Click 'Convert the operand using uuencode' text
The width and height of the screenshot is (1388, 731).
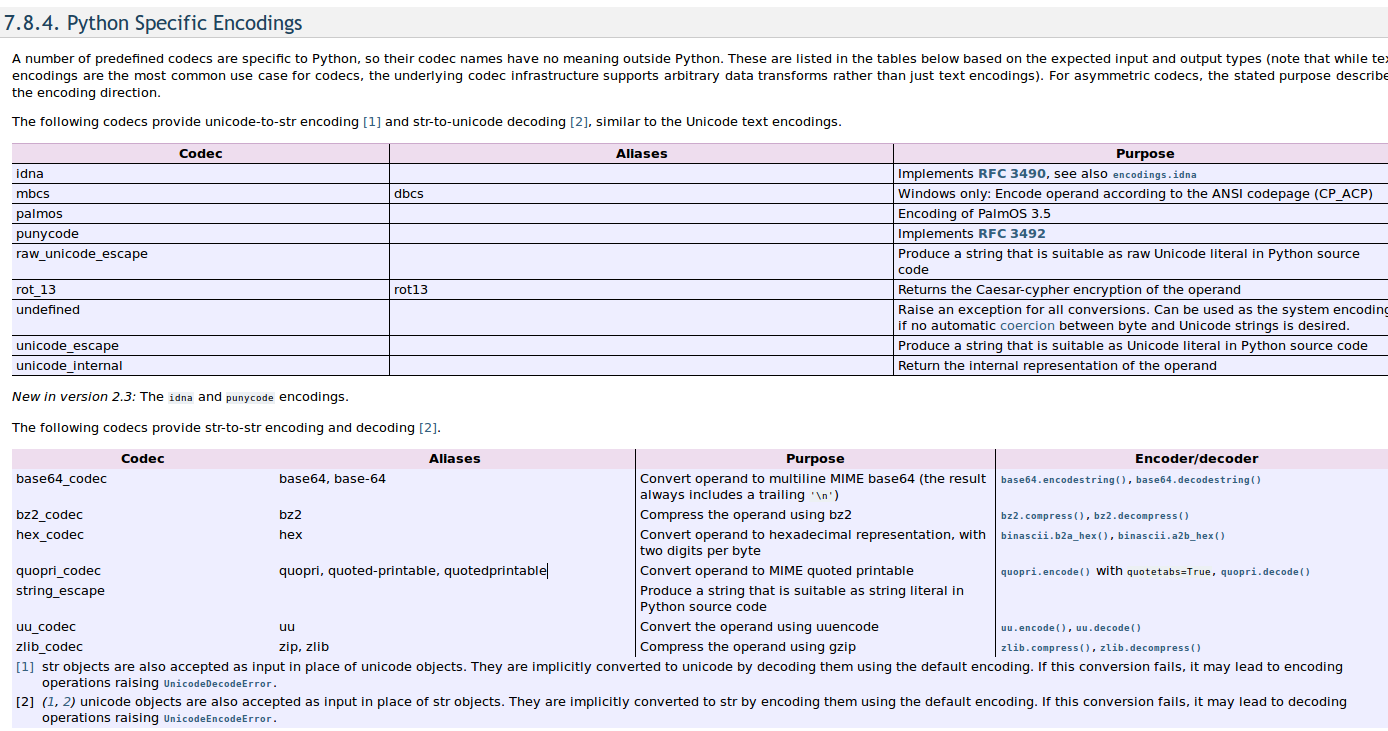(759, 627)
